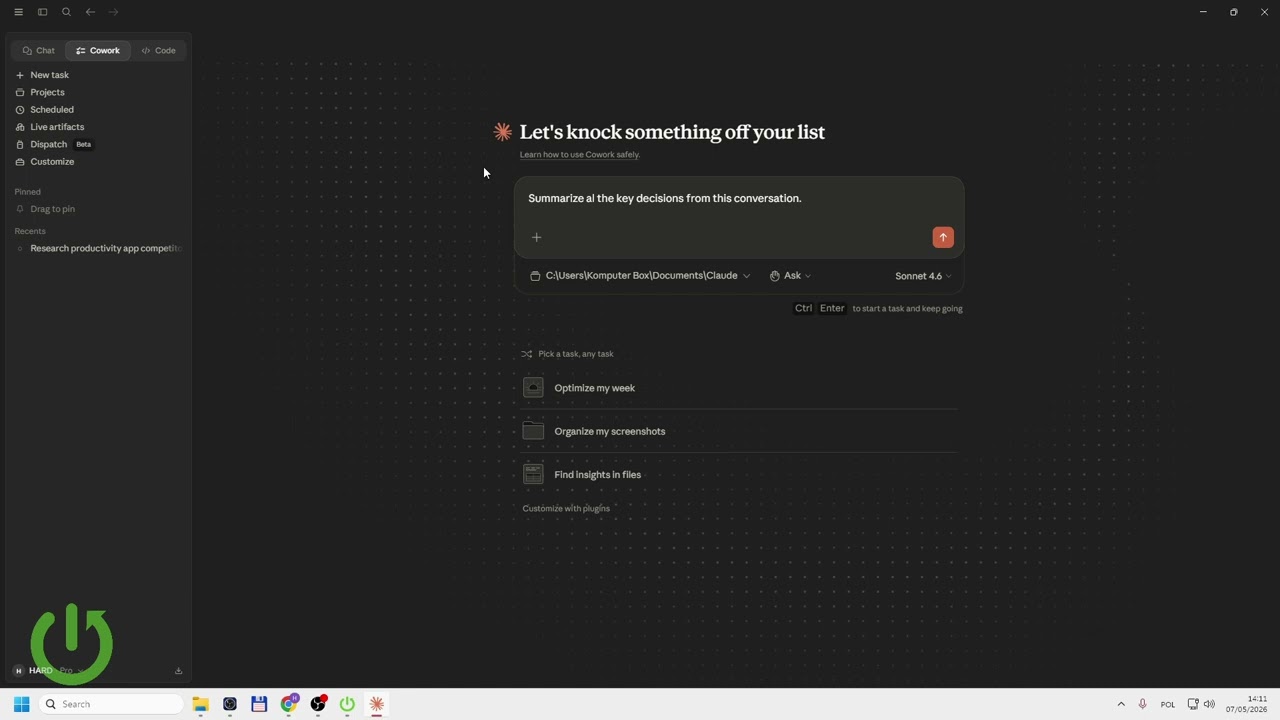Screen dimensions: 1280x720
Task: Switch to the Chat tab
Action: [39, 50]
